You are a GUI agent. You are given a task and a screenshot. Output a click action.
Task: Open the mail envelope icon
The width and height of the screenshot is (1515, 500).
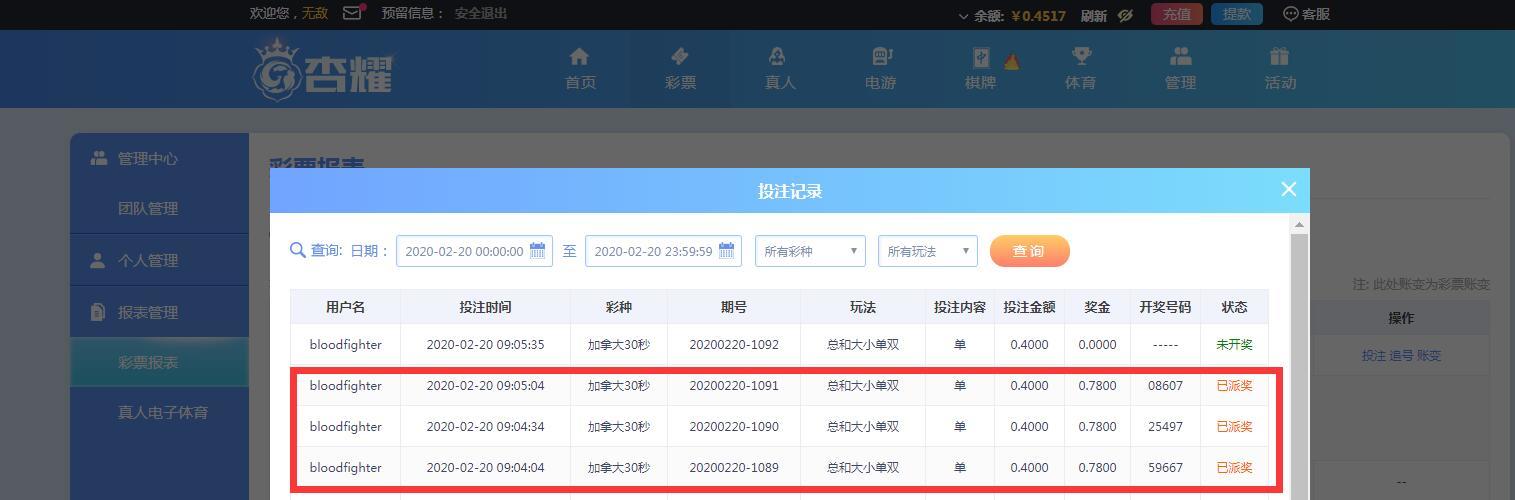(352, 13)
